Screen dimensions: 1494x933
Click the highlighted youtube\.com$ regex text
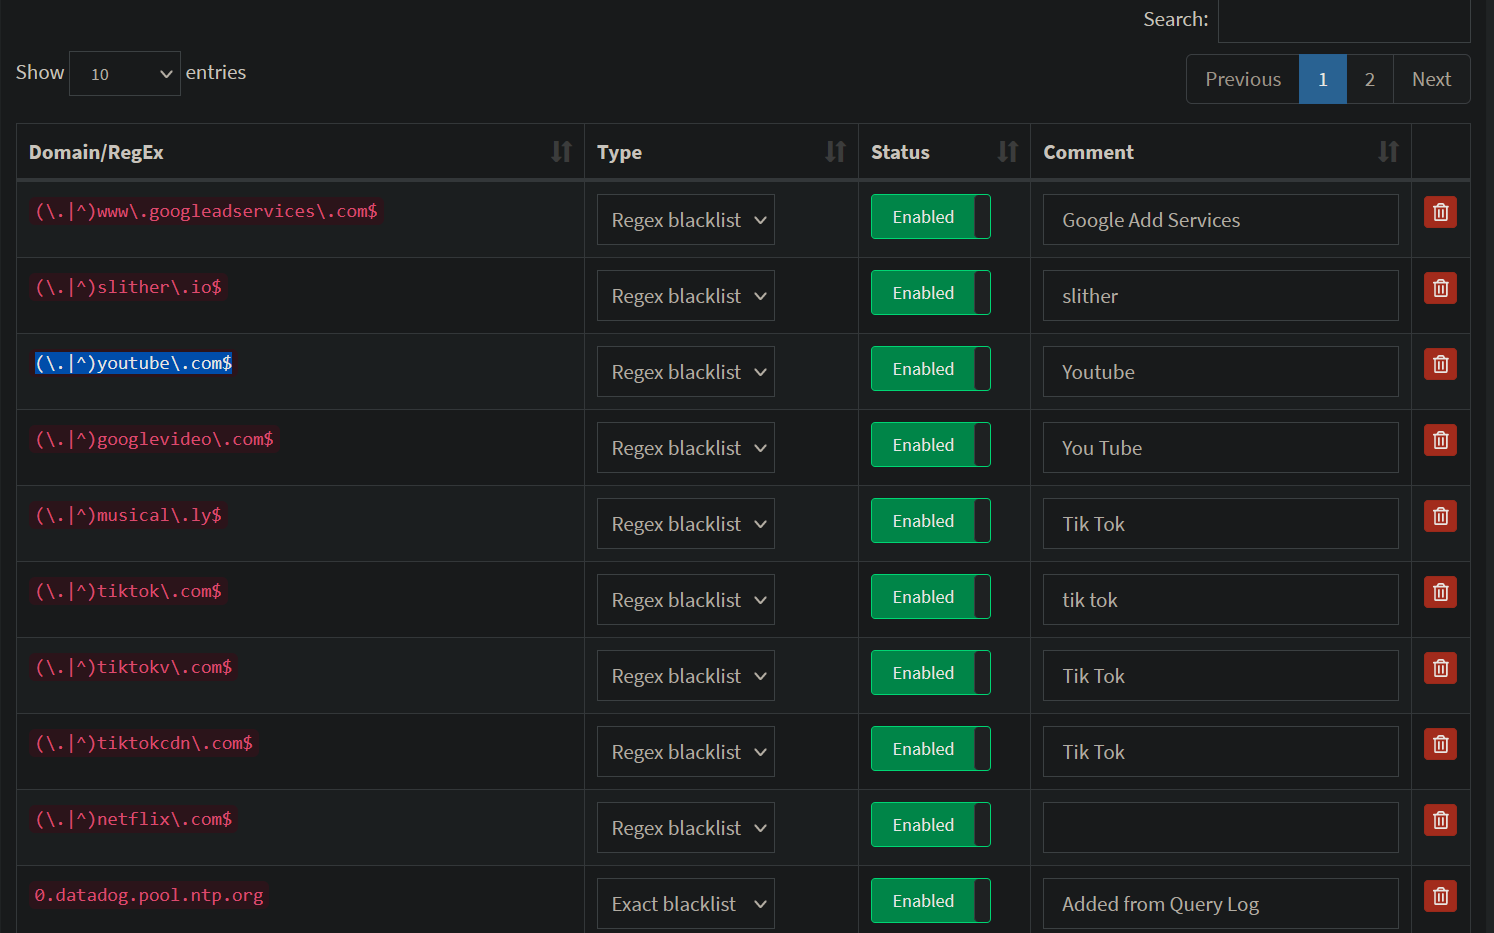134,363
